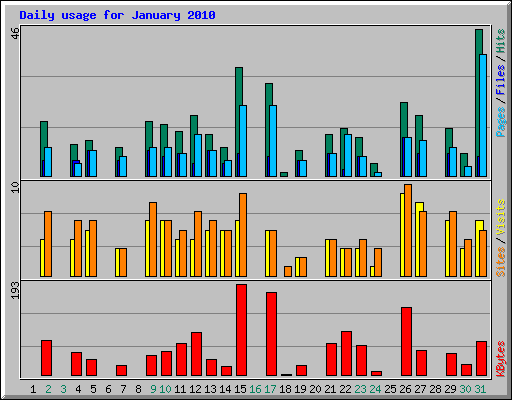Select the orange Sites bar for day 2
The height and width of the screenshot is (400, 512).
click(x=48, y=244)
